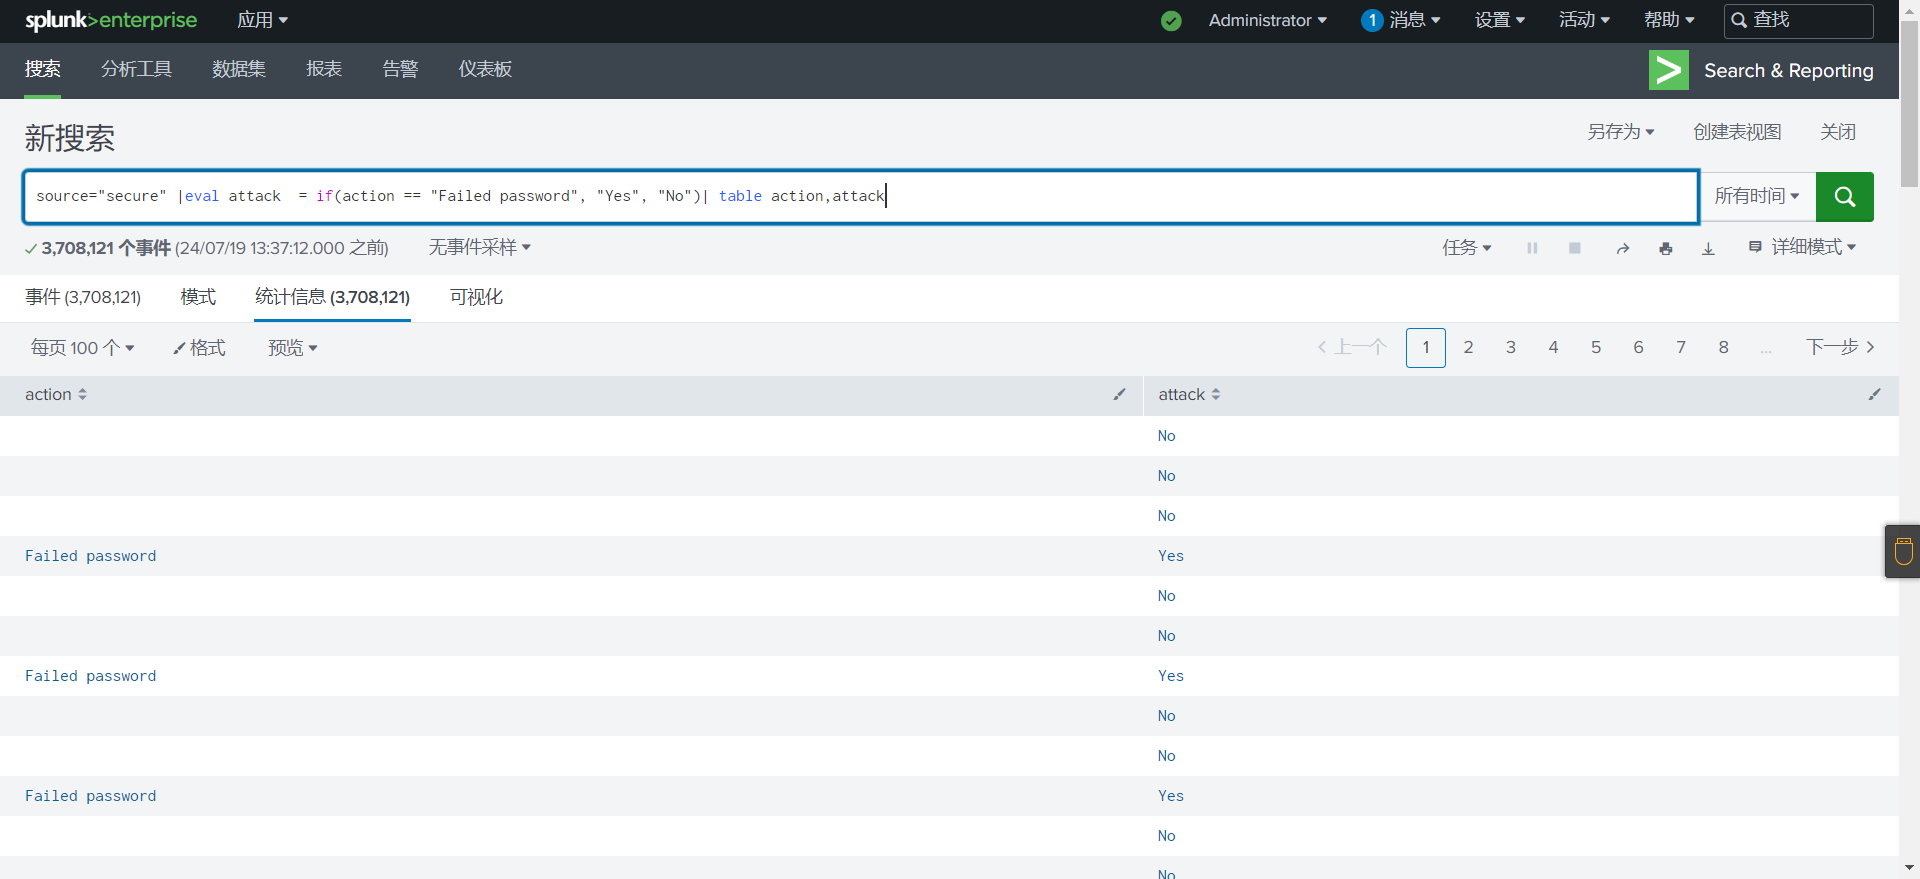Pause the running search job

(x=1532, y=248)
